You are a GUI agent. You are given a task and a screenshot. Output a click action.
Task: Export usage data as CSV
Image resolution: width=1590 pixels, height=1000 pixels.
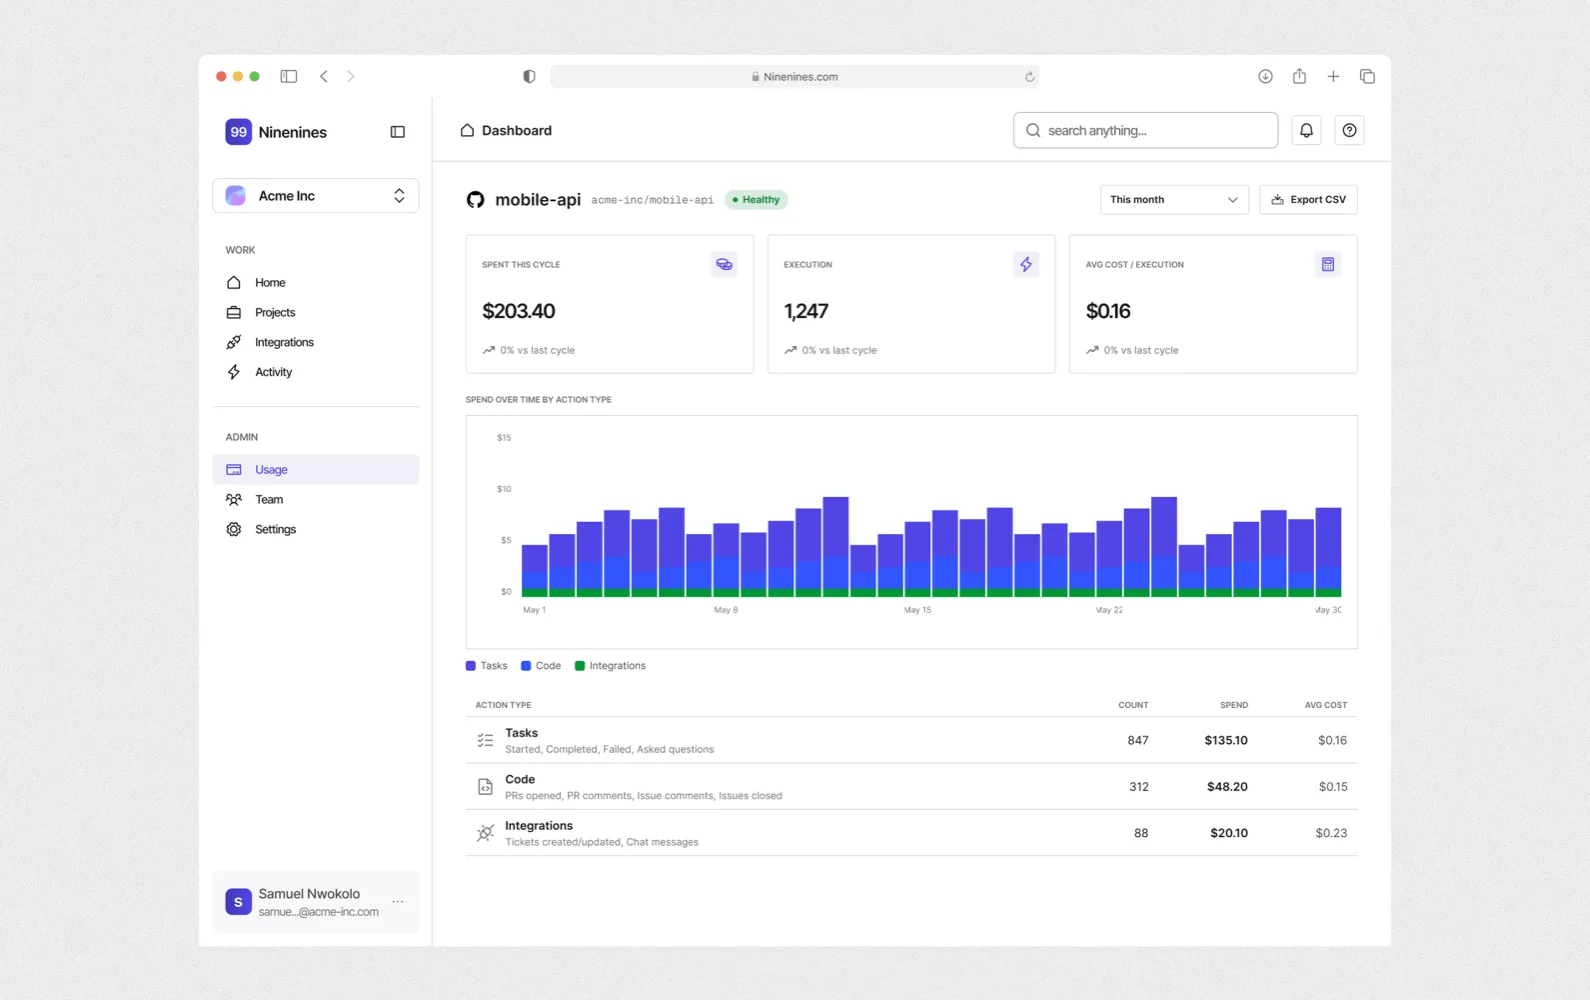(1308, 200)
